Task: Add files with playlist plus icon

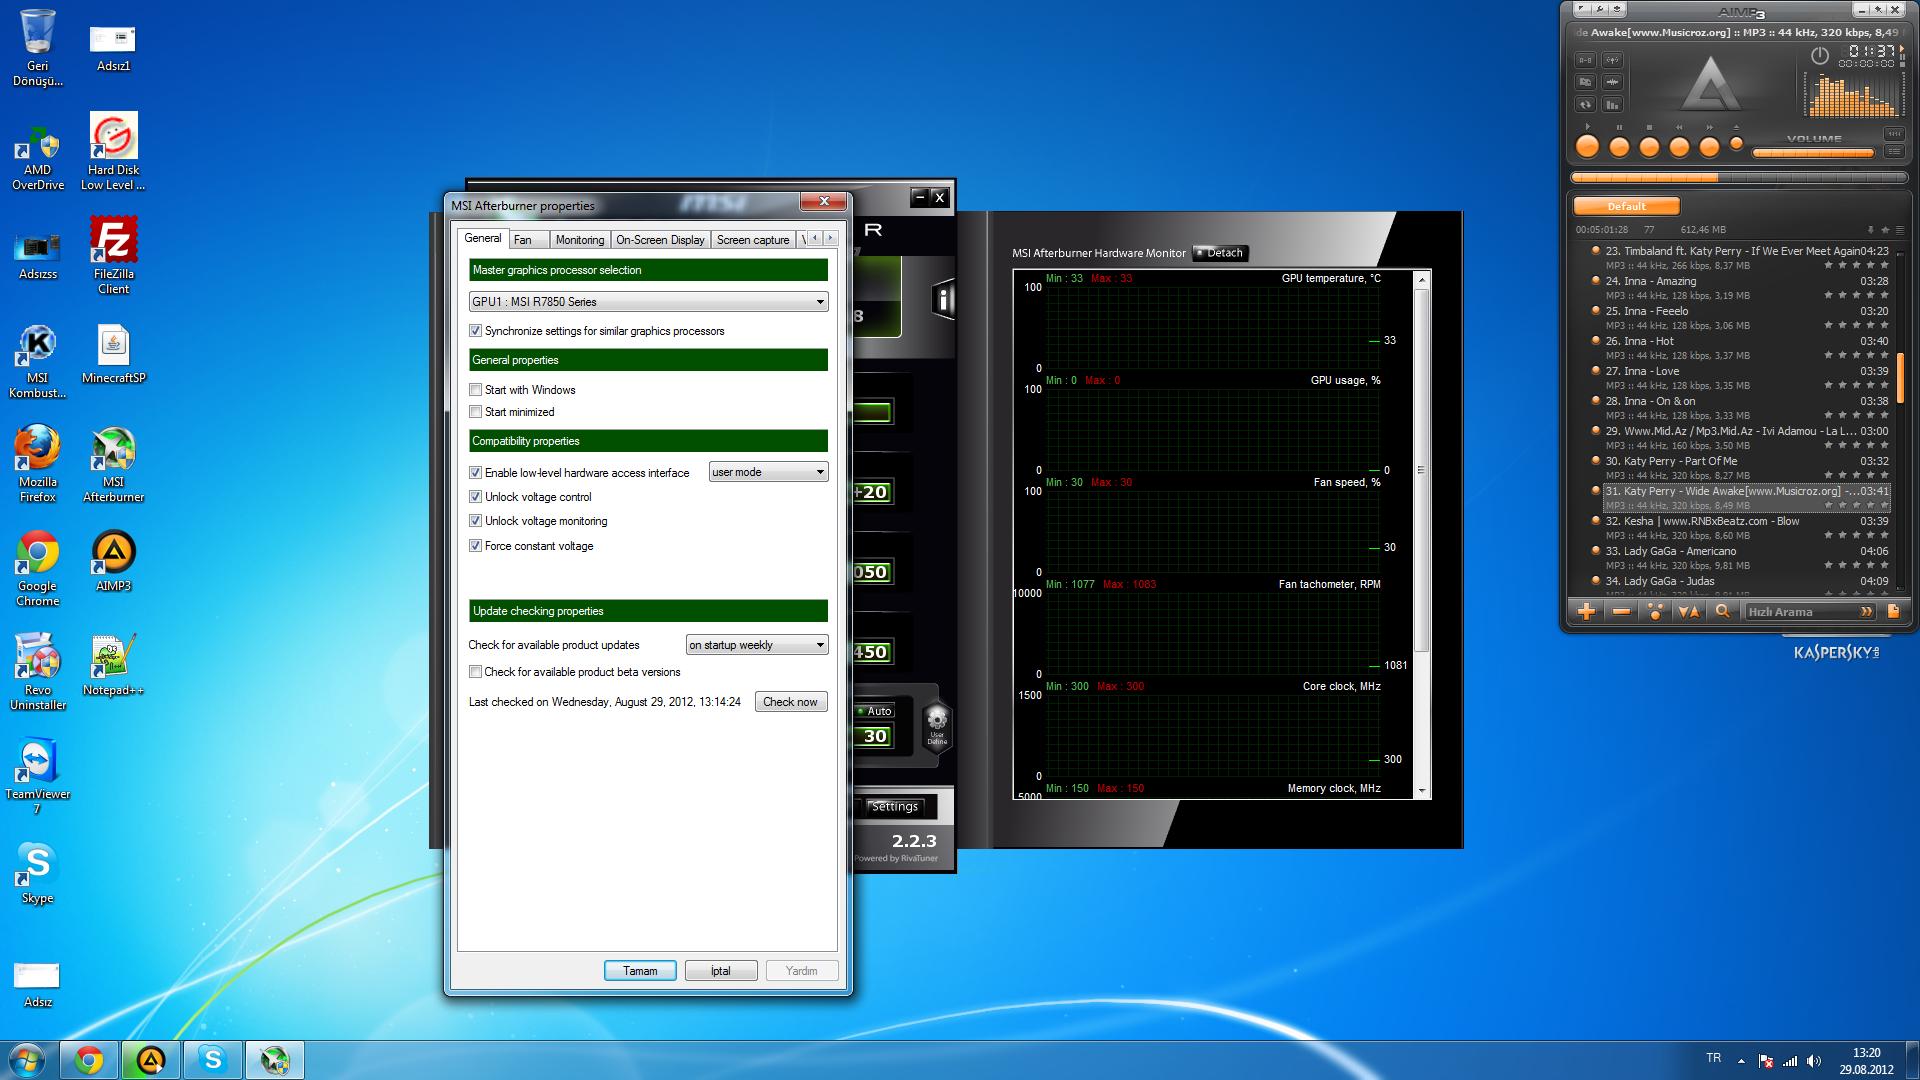Action: pos(1586,612)
